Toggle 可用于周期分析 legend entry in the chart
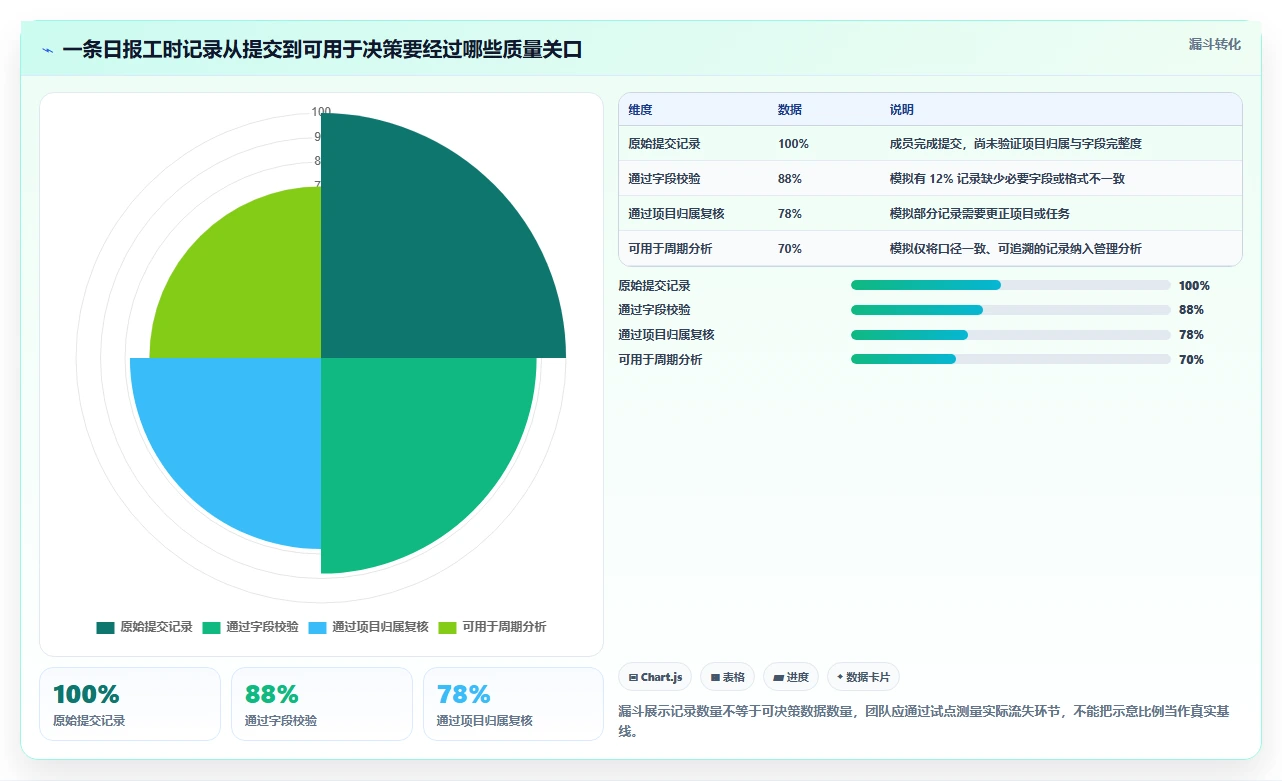 492,627
